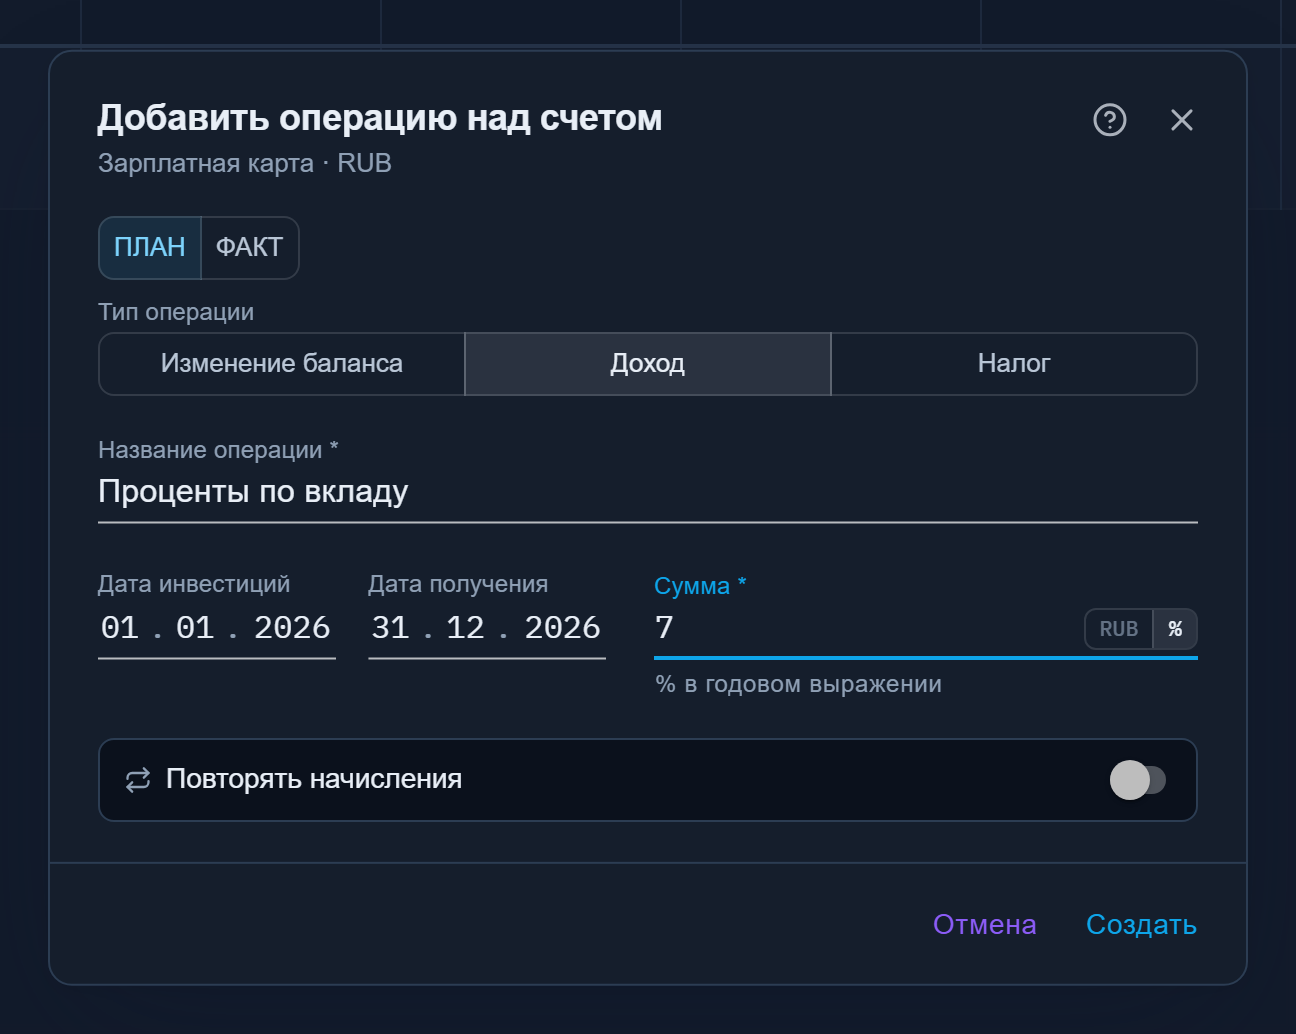Choose Изменение баланса operation type
Viewport: 1296px width, 1034px height.
282,364
